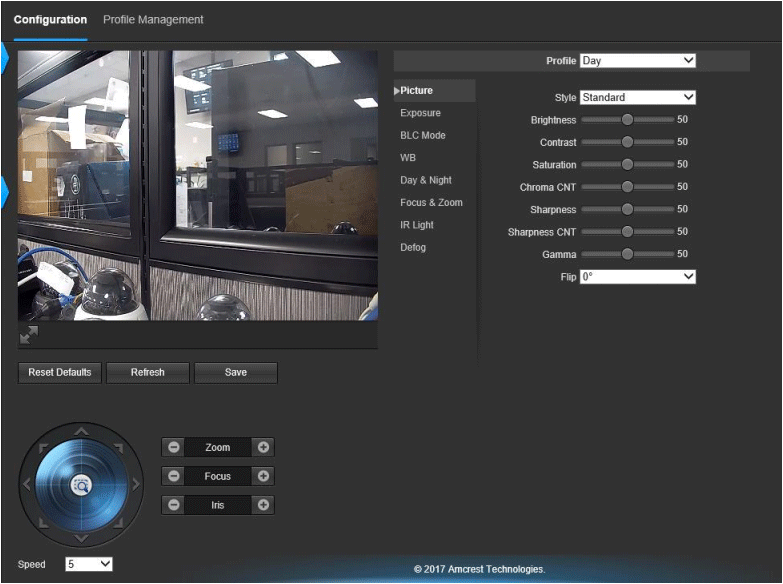
Task: Click the fullscreen expand arrows icon
Action: click(29, 335)
